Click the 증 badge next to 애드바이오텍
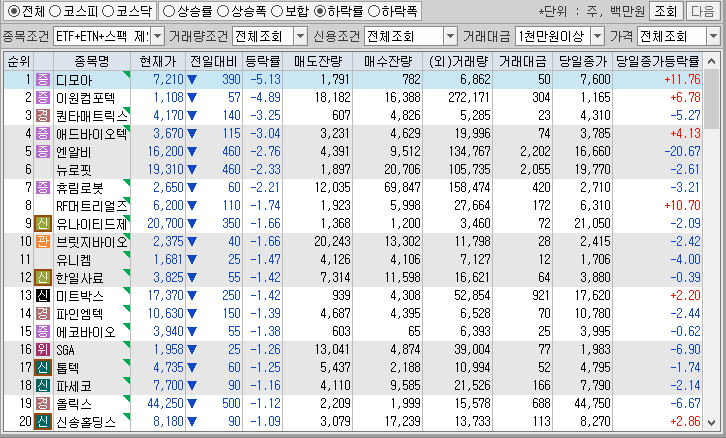Image resolution: width=726 pixels, height=438 pixels. click(43, 134)
